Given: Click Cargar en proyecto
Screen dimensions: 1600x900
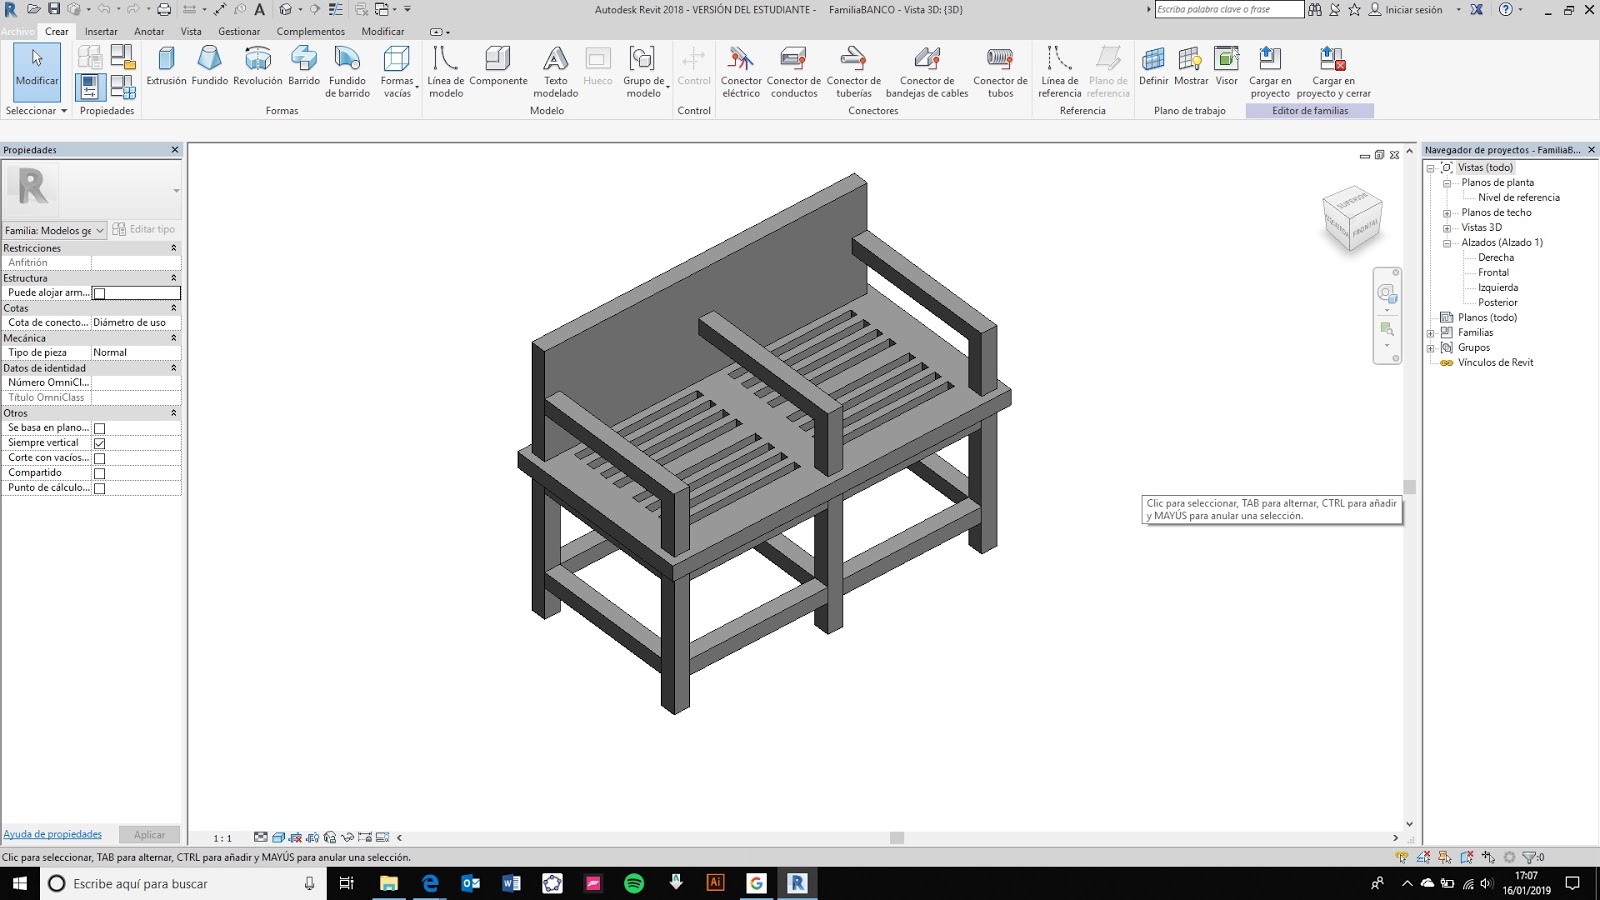Looking at the screenshot, I should pyautogui.click(x=1270, y=70).
